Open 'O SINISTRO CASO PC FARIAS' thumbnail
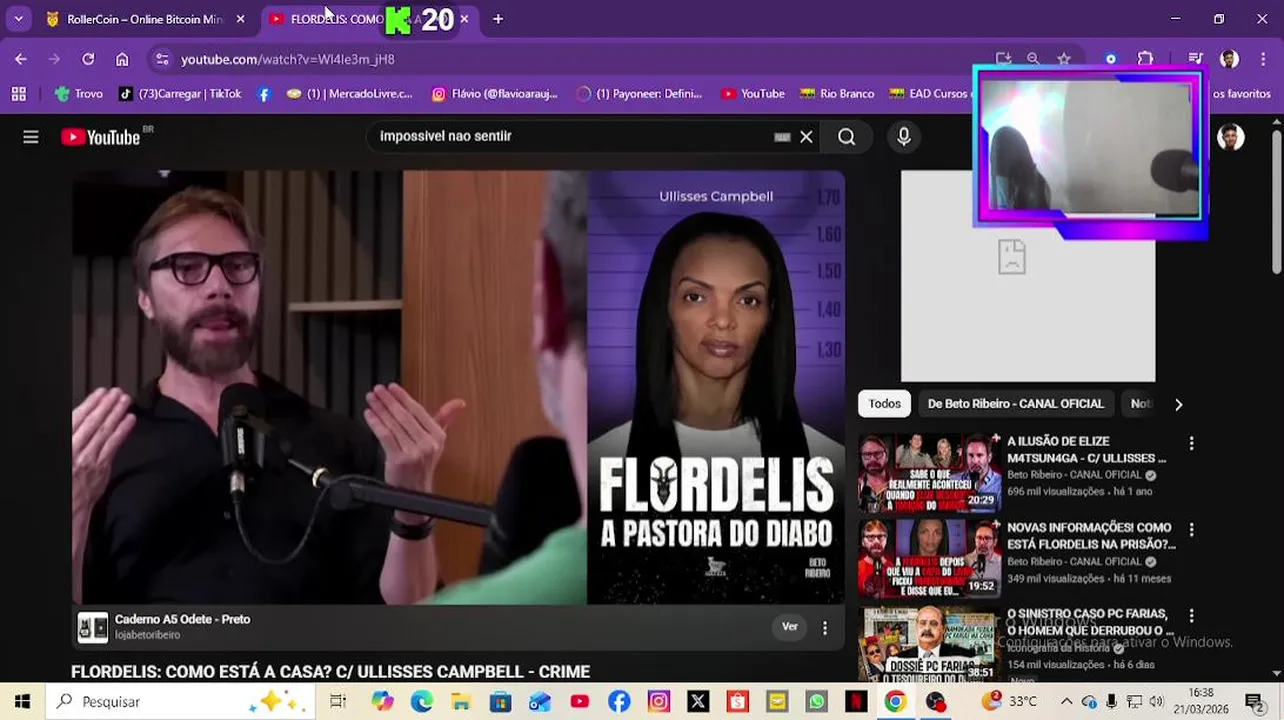Viewport: 1284px width, 720px height. 929,643
